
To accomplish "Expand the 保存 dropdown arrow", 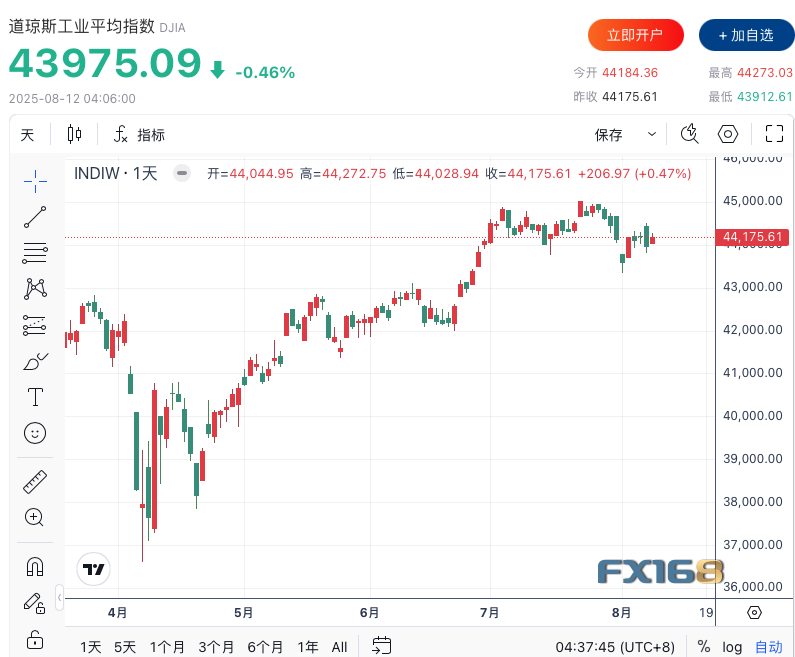I will click(x=652, y=134).
